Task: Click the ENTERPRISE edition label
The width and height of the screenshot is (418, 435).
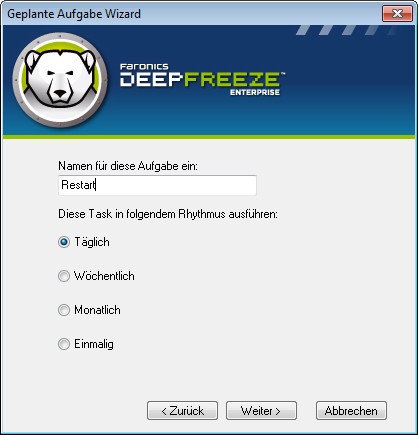Action: [255, 92]
